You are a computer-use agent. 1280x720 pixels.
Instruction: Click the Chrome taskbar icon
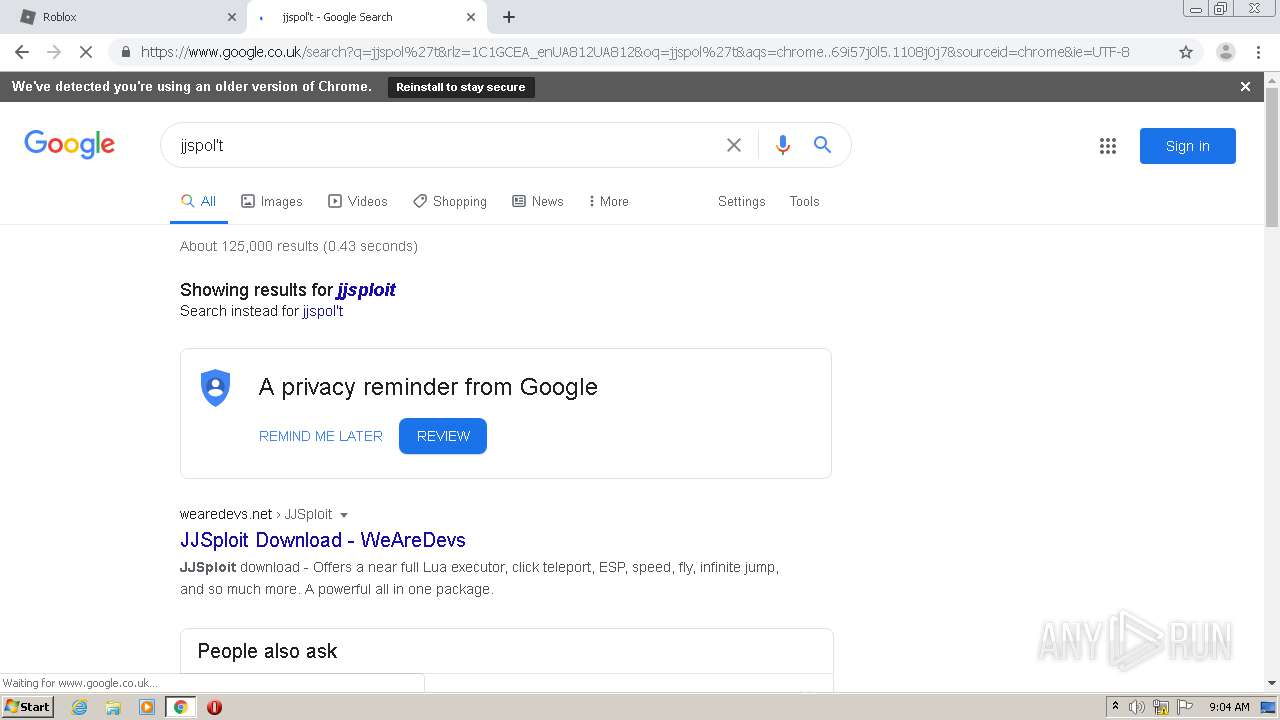pos(181,707)
